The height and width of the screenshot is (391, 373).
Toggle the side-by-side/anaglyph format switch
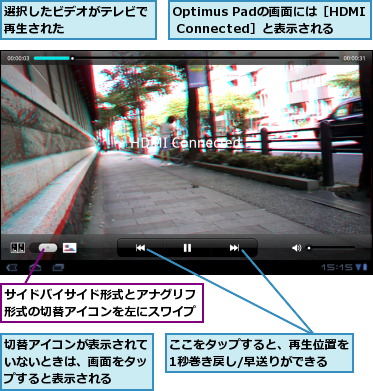[44, 248]
